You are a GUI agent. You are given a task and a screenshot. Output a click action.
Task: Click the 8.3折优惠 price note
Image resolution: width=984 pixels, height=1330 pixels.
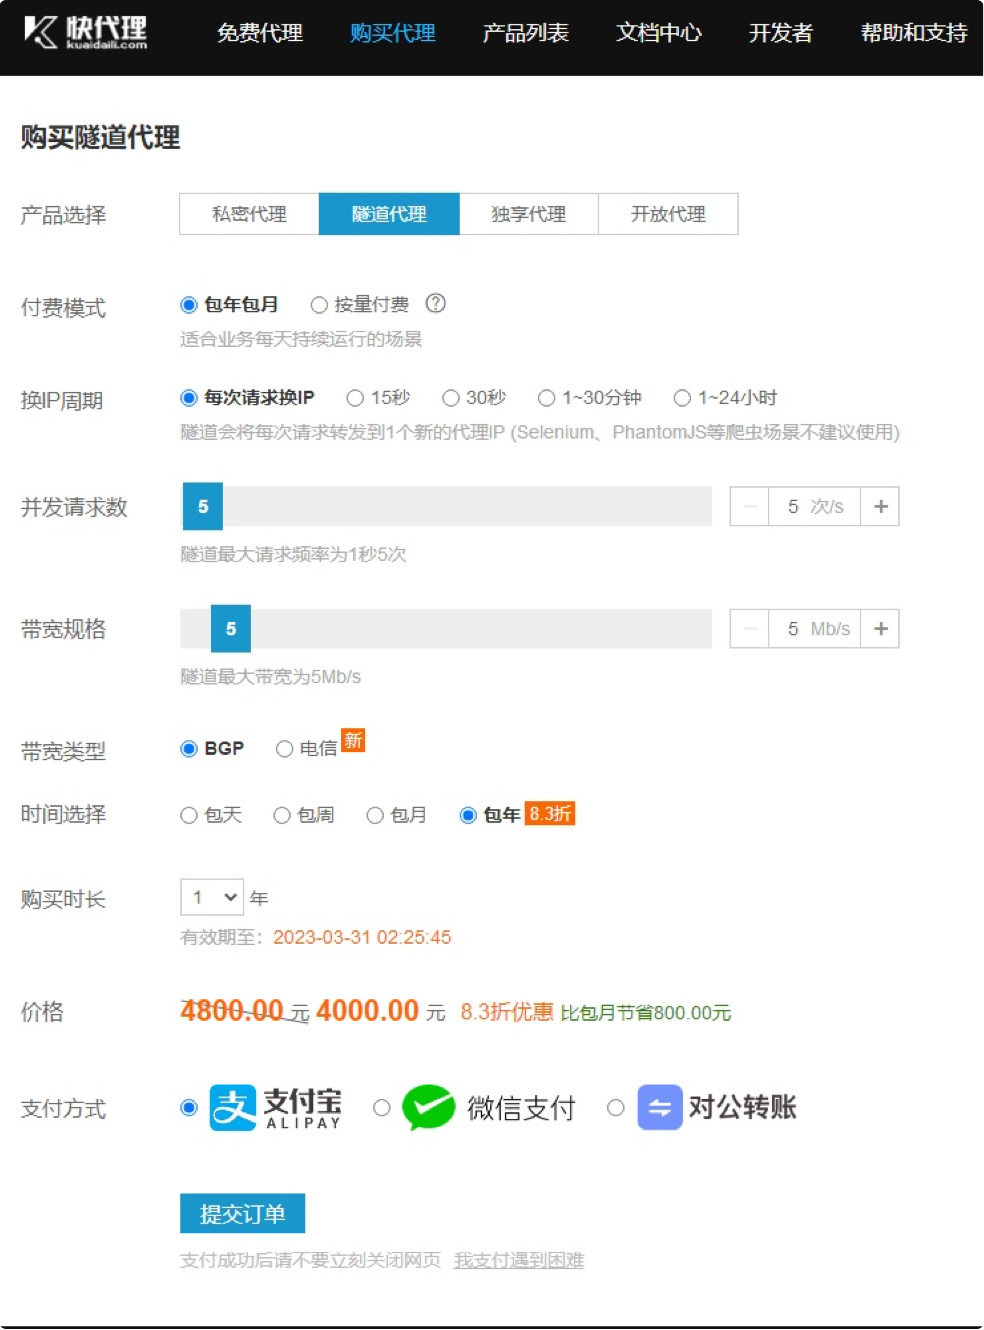507,1012
